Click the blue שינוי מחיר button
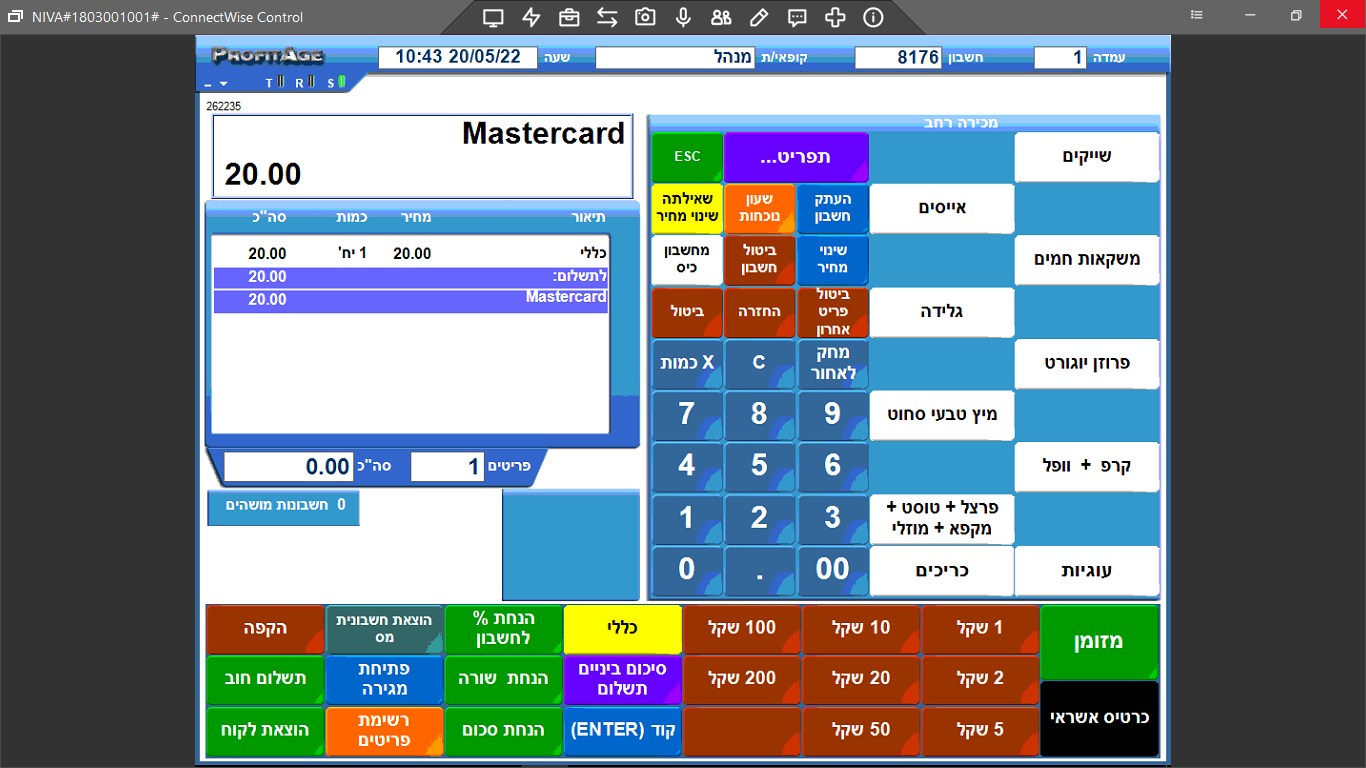1366x768 pixels. click(x=833, y=260)
